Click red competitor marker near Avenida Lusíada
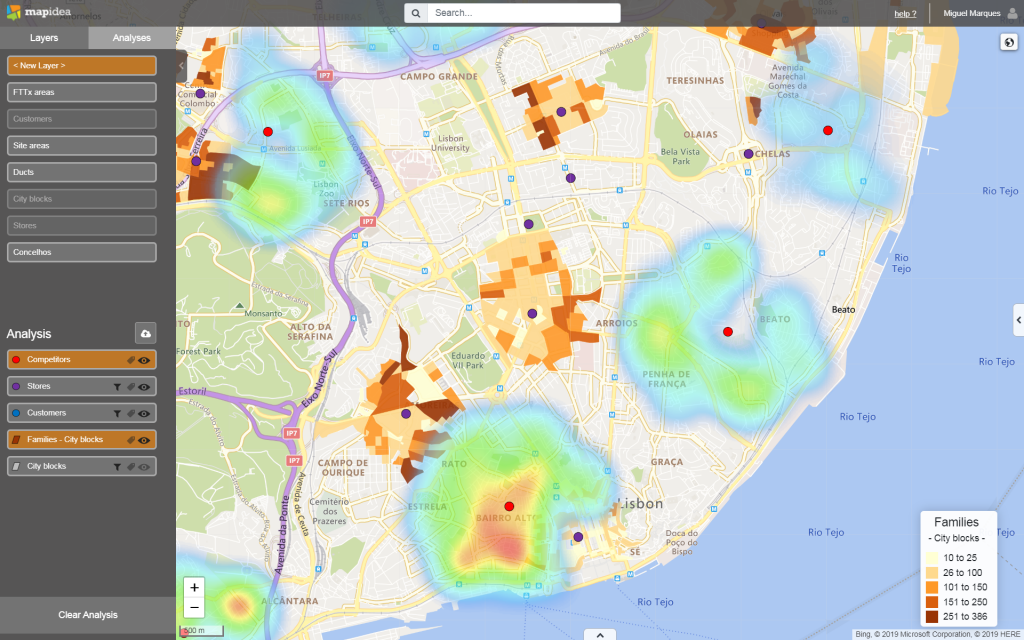1024x640 pixels. pyautogui.click(x=268, y=132)
